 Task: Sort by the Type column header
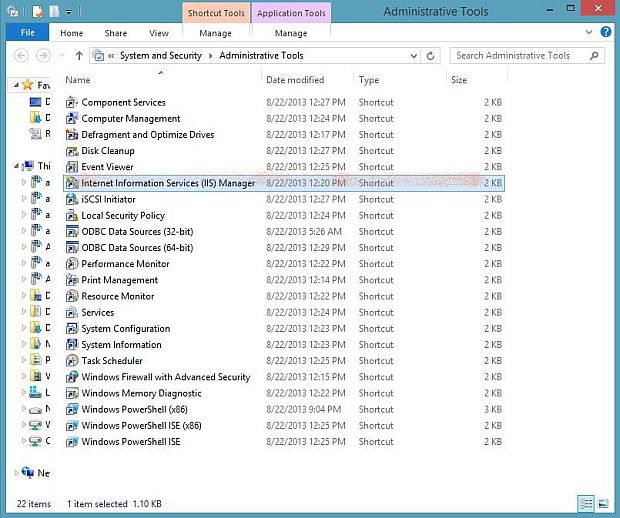(399, 80)
